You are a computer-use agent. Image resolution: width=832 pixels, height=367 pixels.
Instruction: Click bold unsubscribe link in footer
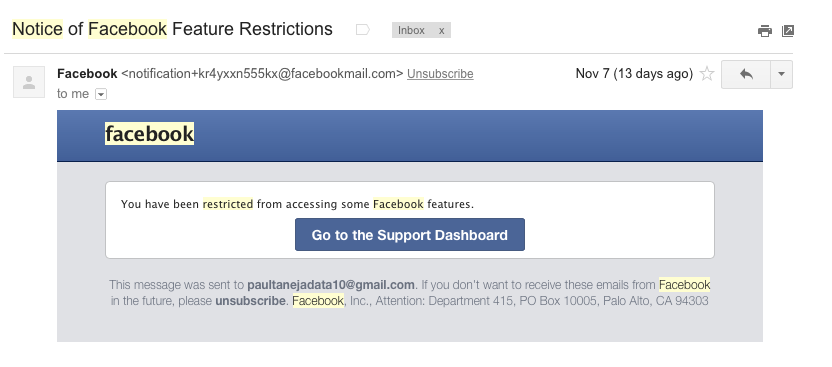click(x=250, y=301)
